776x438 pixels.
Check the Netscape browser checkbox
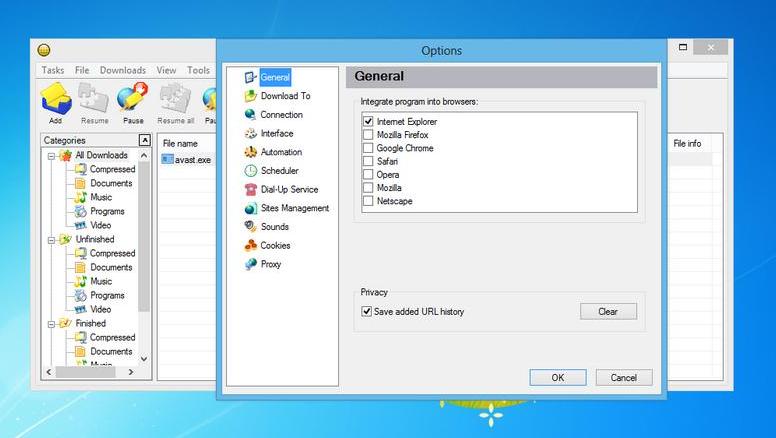click(x=368, y=201)
